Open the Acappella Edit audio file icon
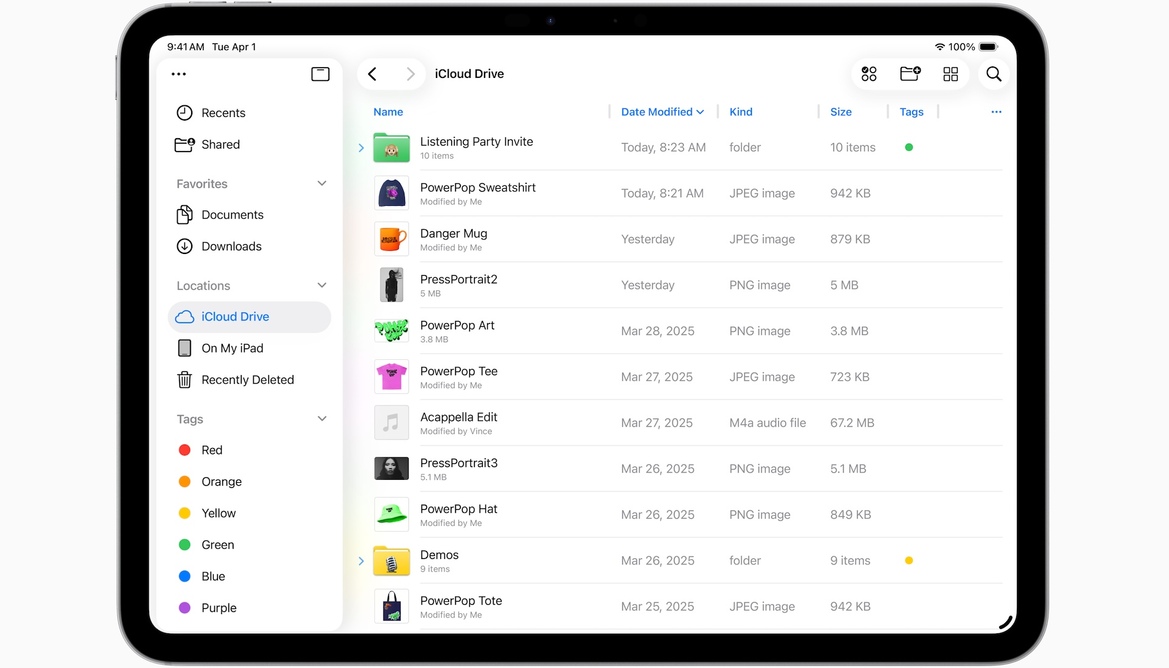 (x=391, y=423)
